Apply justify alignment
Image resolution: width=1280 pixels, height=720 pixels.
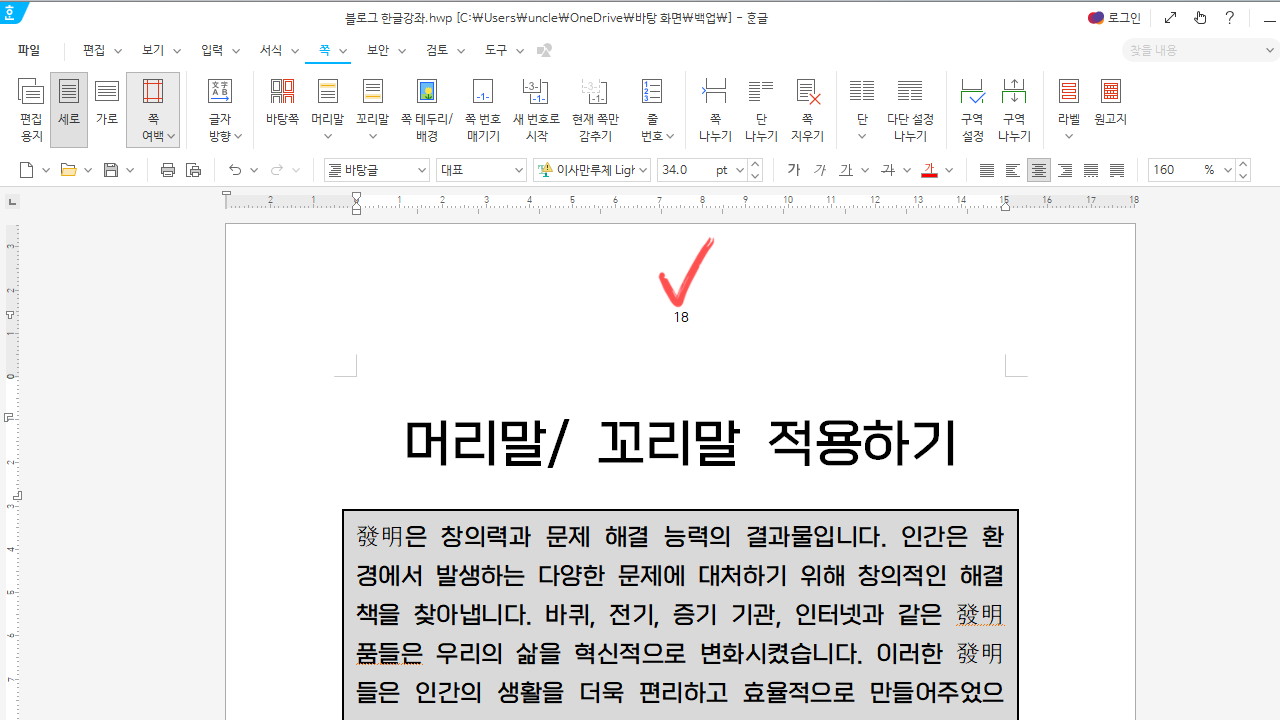[987, 170]
